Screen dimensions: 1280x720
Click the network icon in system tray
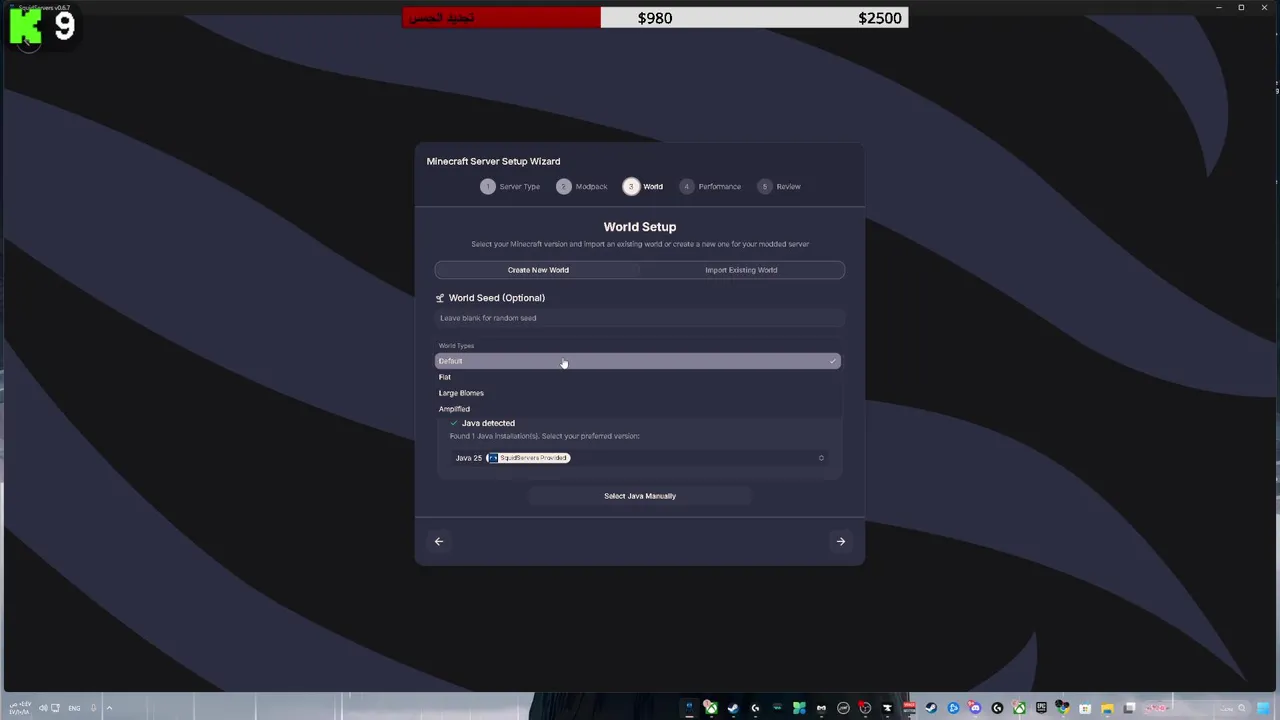(55, 708)
